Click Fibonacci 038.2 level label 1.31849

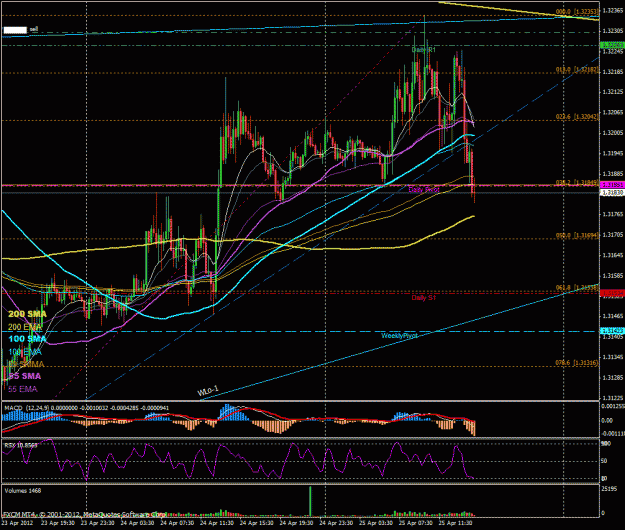577,183
